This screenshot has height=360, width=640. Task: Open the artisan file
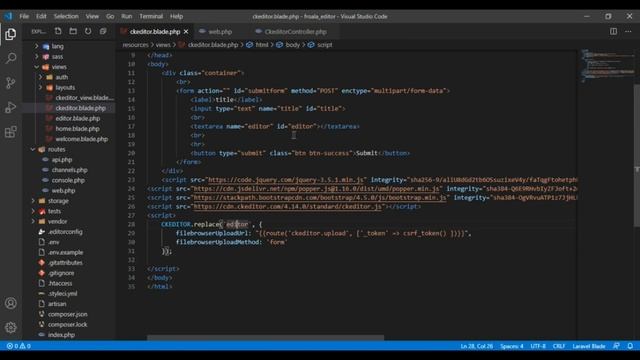click(x=57, y=304)
